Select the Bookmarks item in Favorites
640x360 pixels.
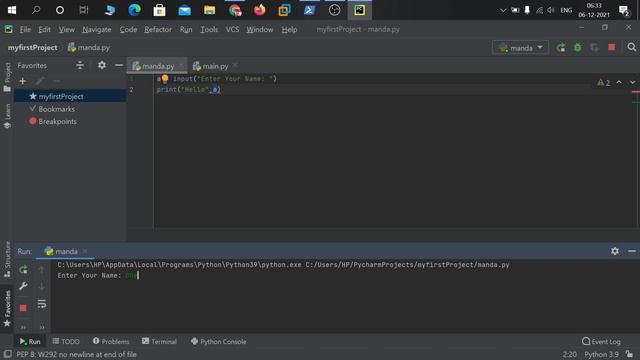[56, 109]
